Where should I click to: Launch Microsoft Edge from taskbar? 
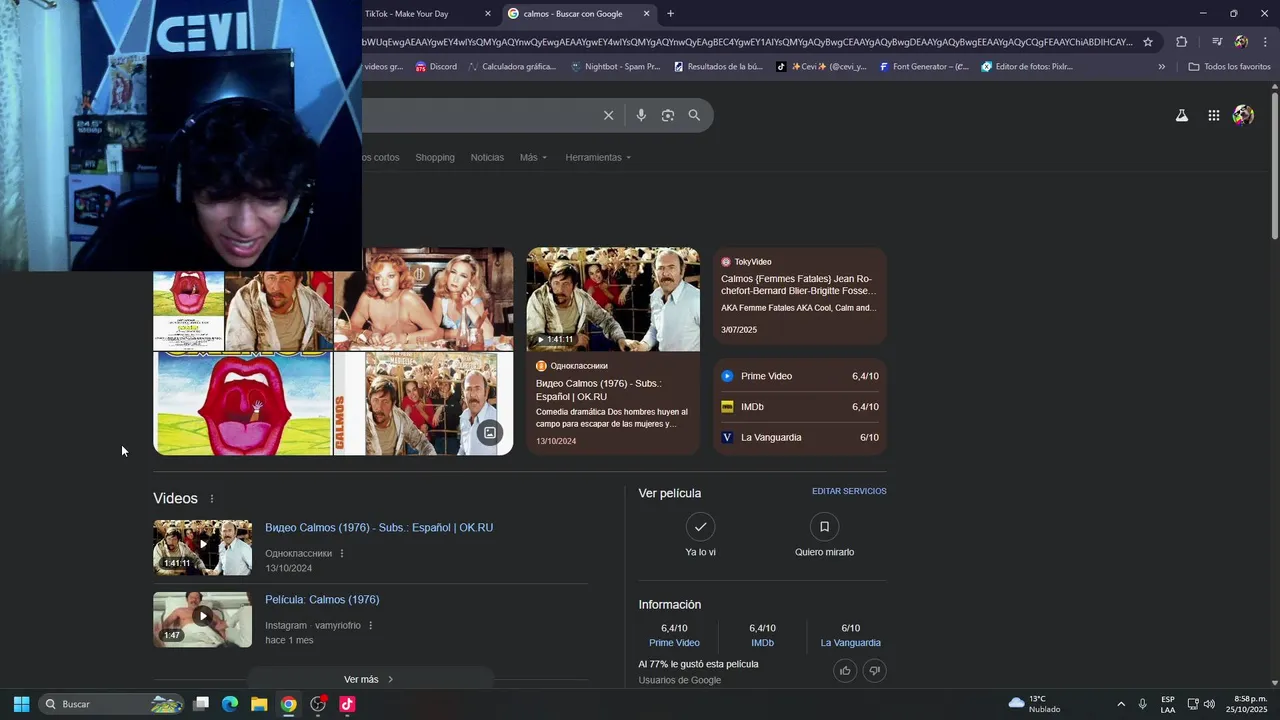(x=230, y=704)
